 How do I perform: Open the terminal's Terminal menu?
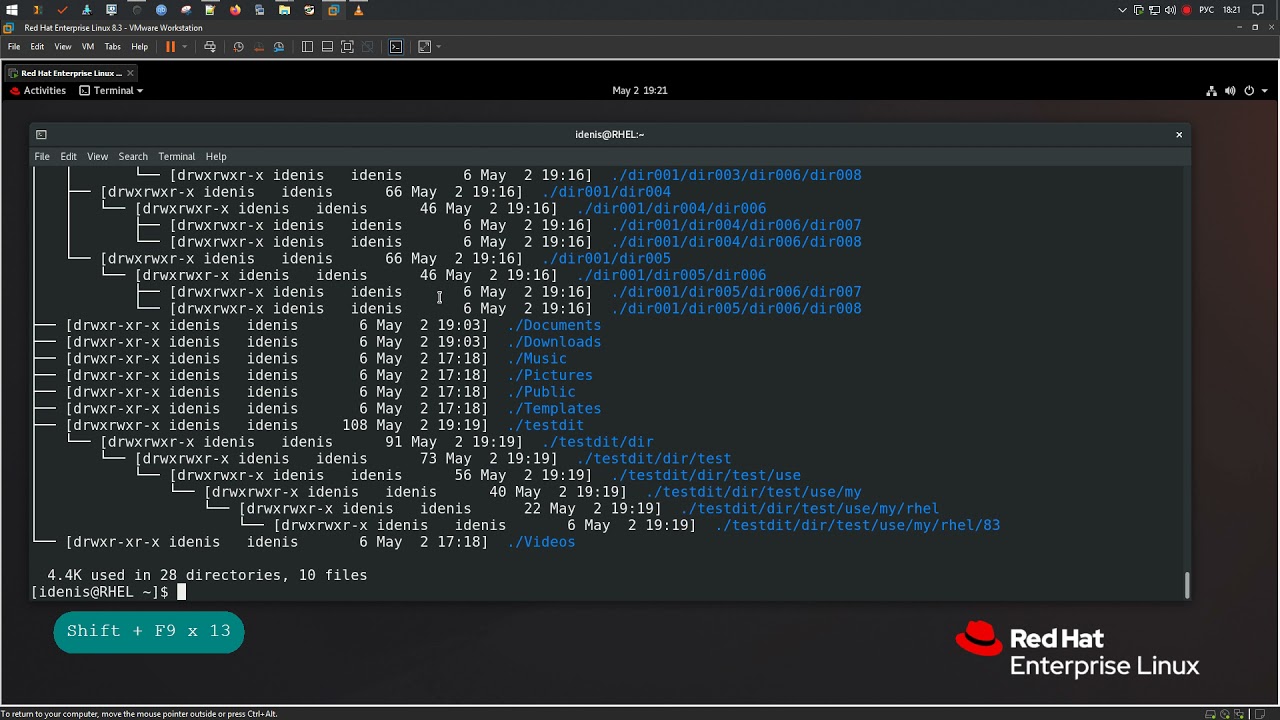pos(176,156)
